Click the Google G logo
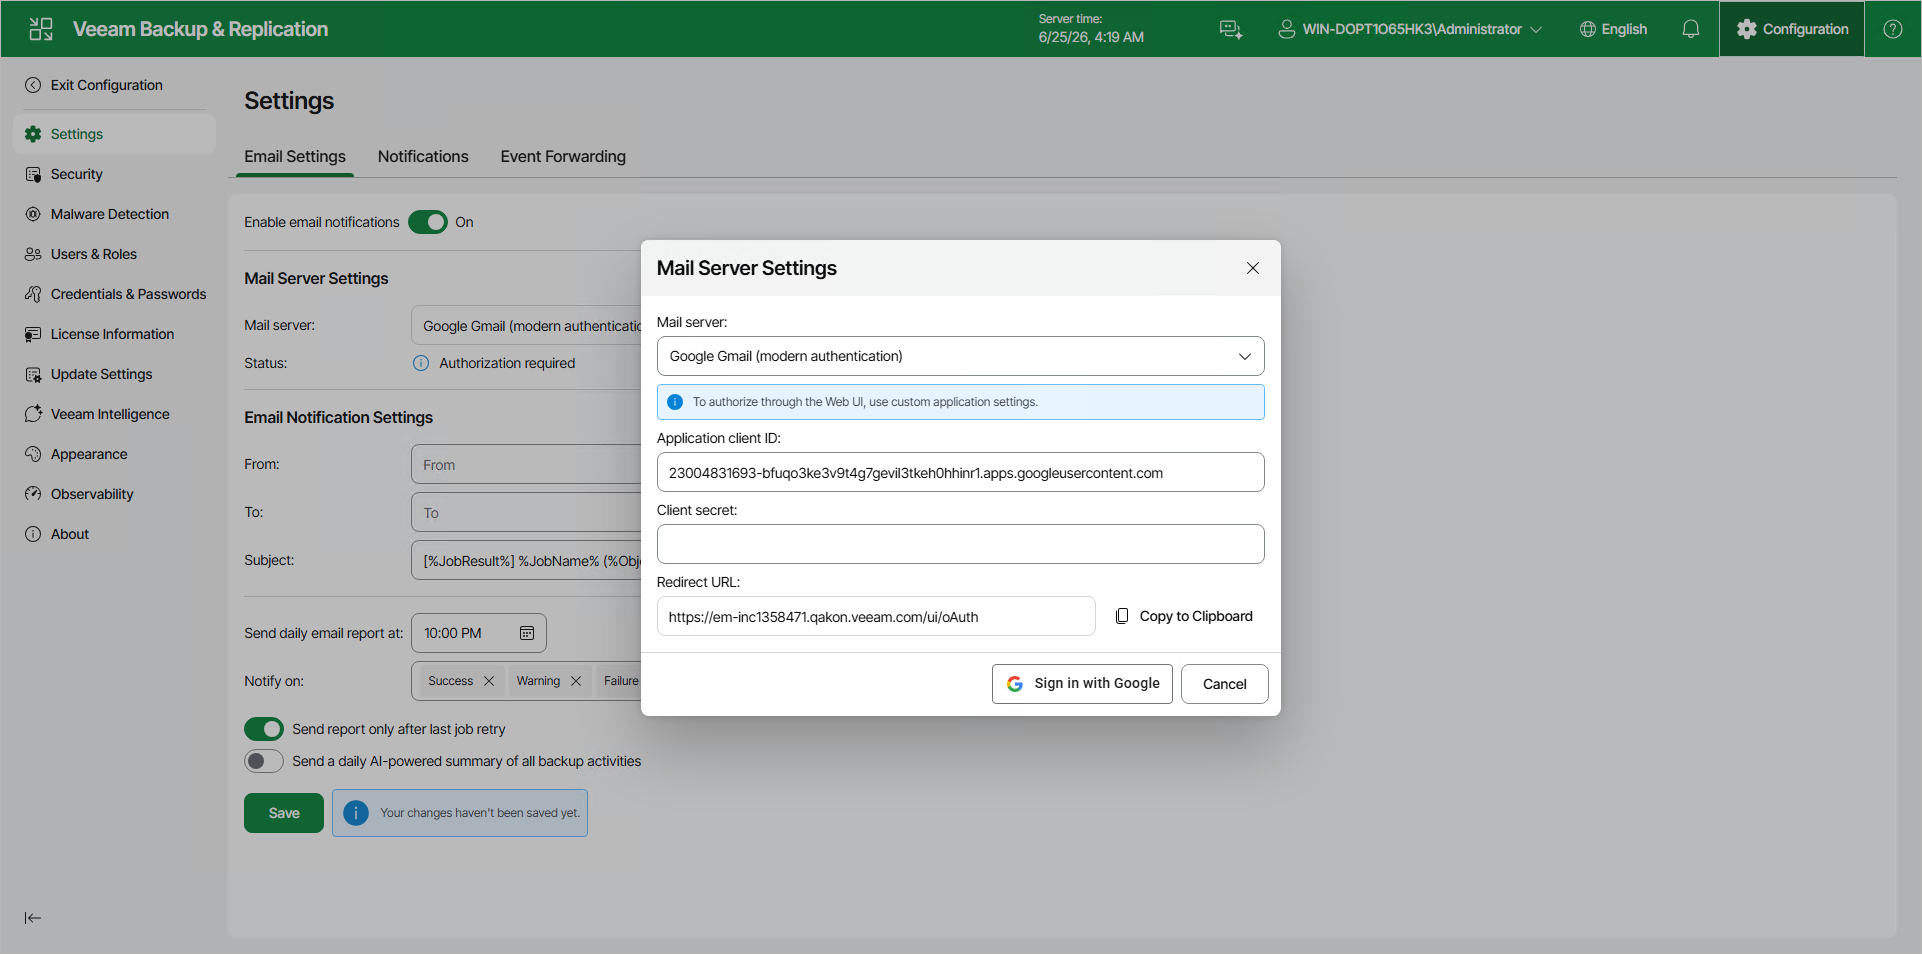Viewport: 1922px width, 954px height. click(x=1015, y=684)
